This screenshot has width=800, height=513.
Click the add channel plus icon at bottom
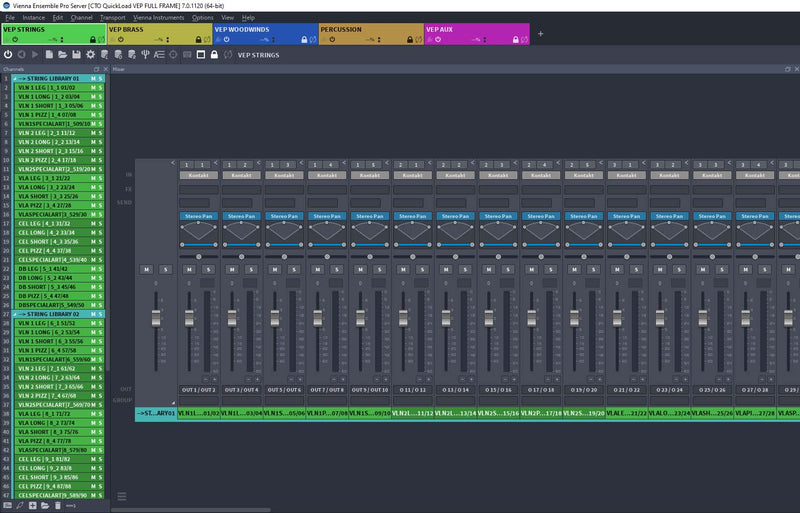point(32,505)
